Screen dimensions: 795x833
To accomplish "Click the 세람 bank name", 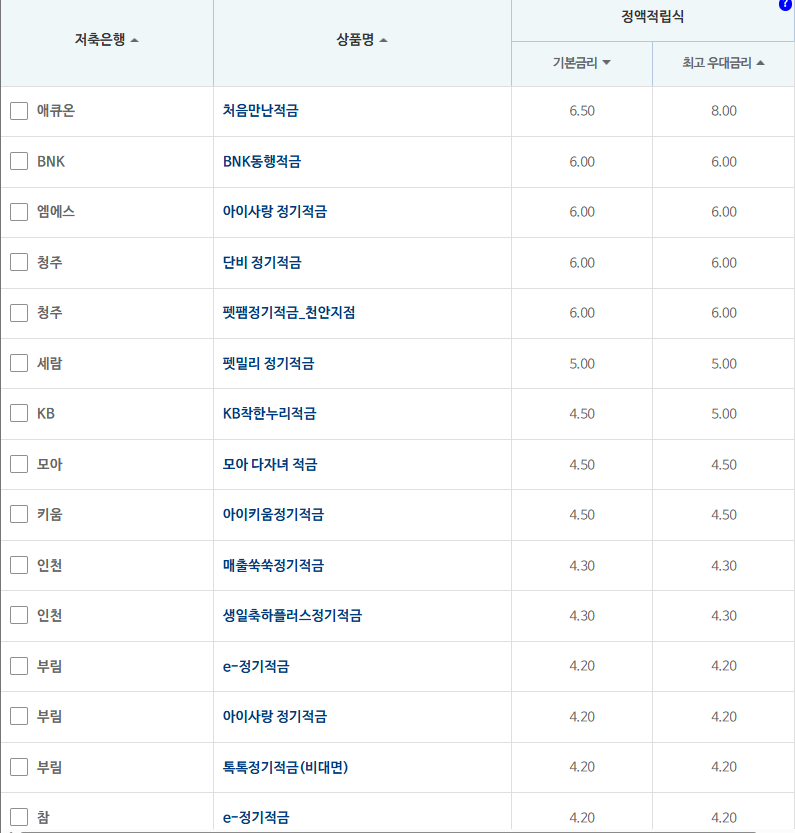I will pyautogui.click(x=49, y=363).
